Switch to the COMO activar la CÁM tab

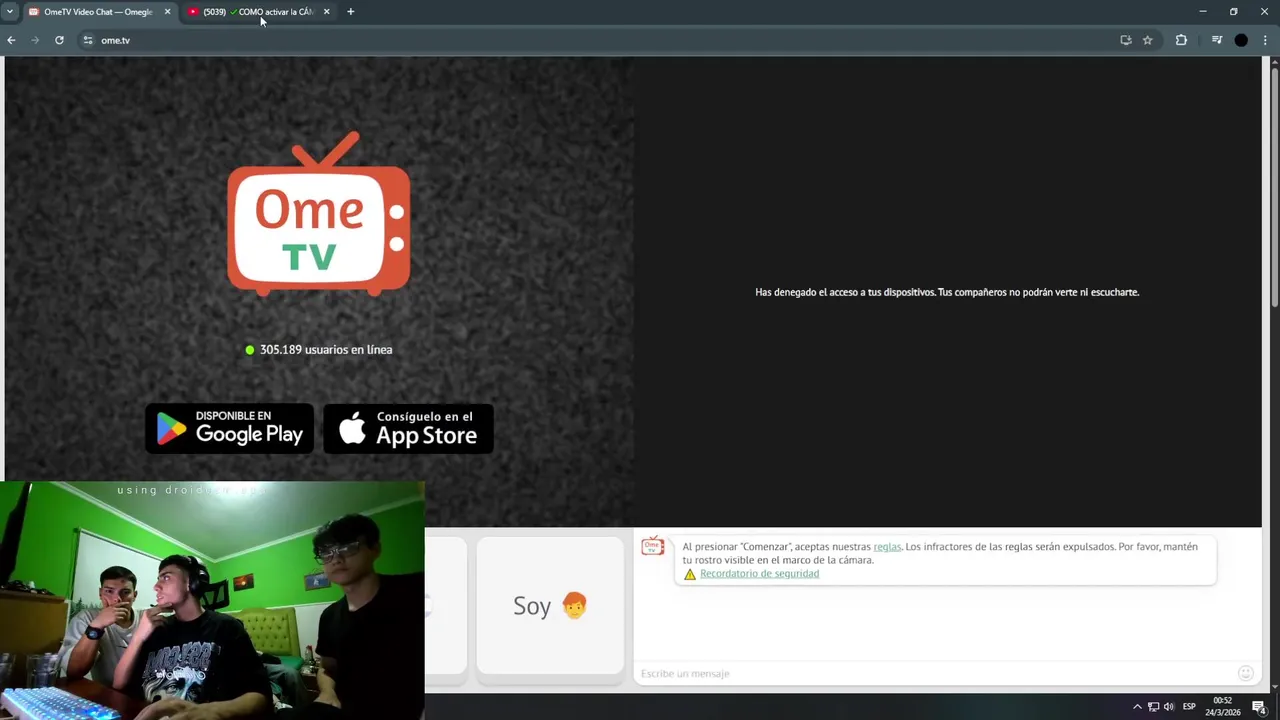click(x=260, y=12)
